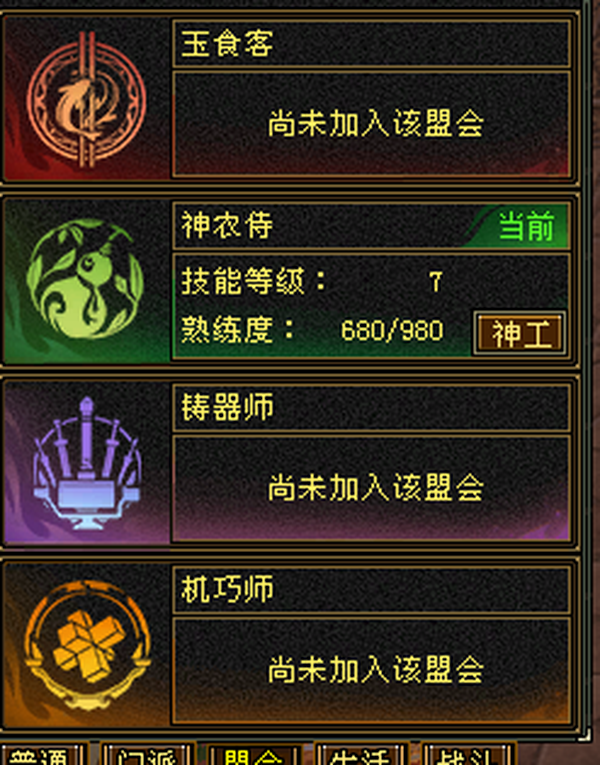This screenshot has height=765, width=600.
Task: Switch to the 战斗 tab
Action: coord(468,755)
